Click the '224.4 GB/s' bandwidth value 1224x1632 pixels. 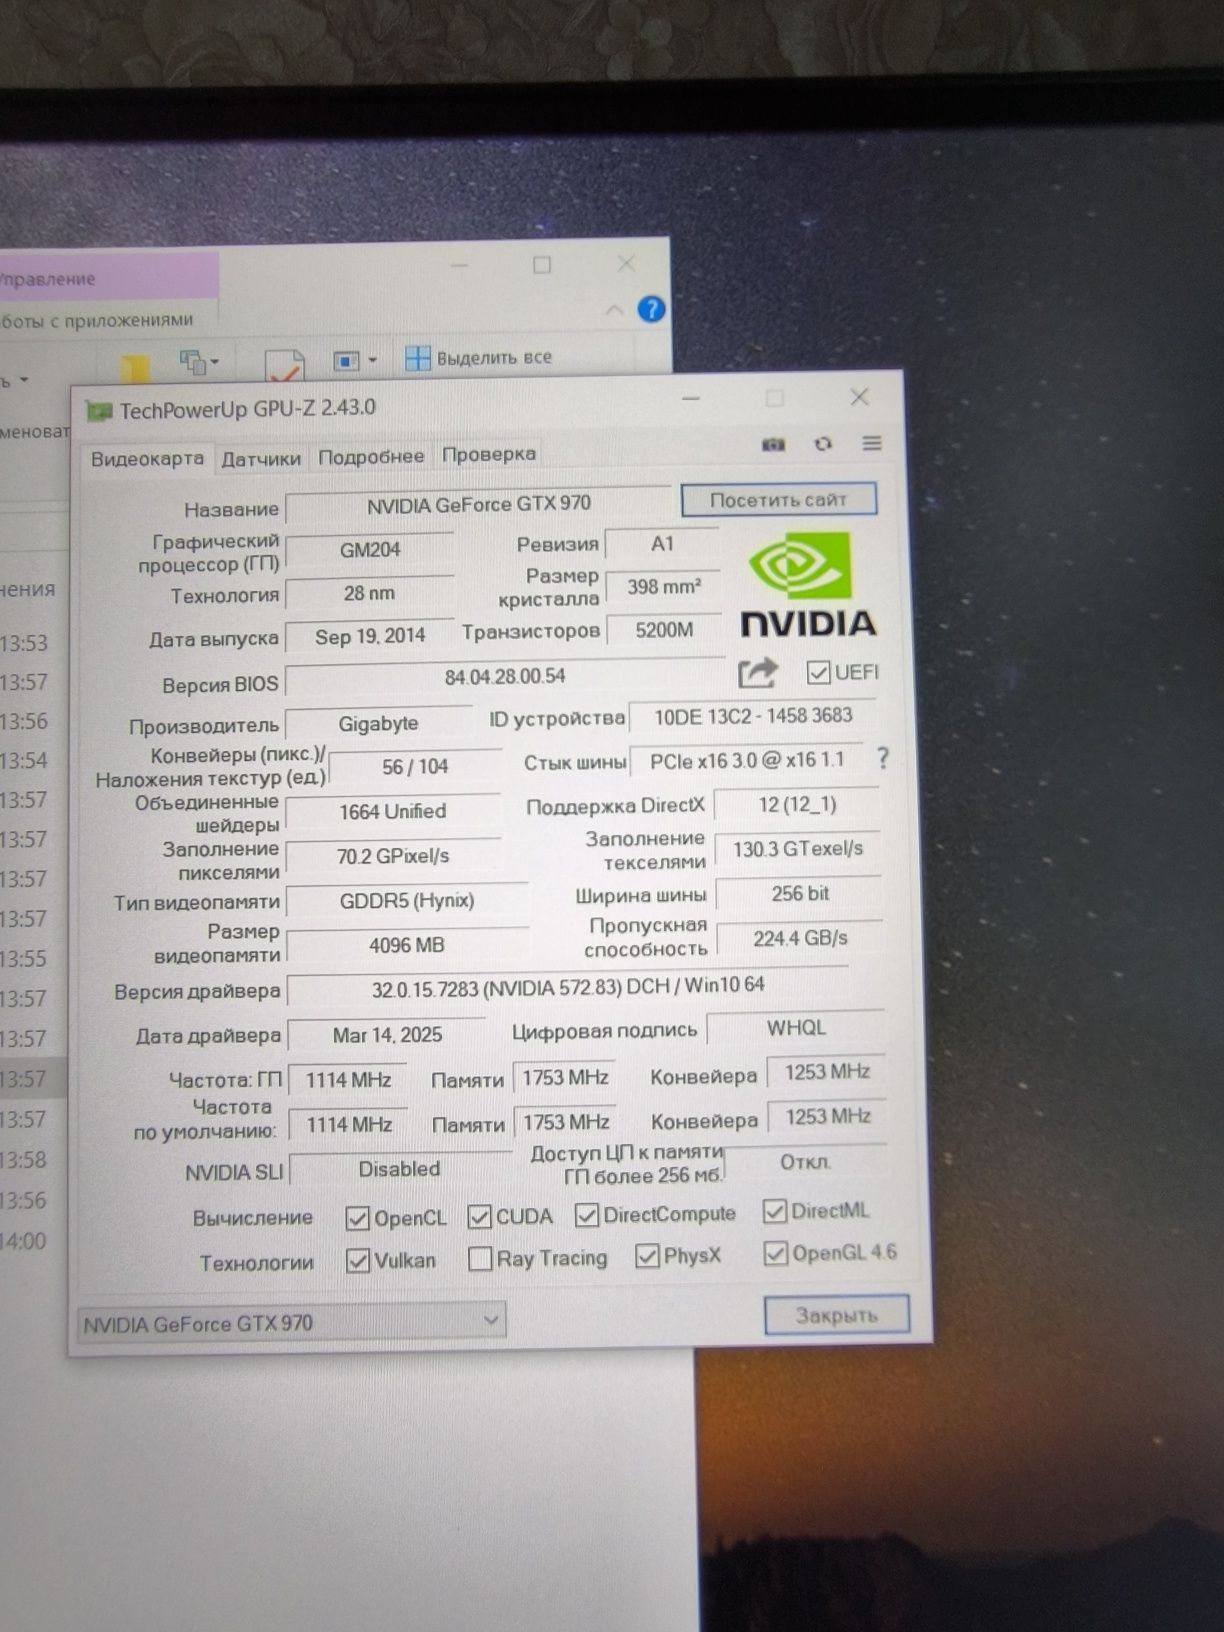(800, 938)
